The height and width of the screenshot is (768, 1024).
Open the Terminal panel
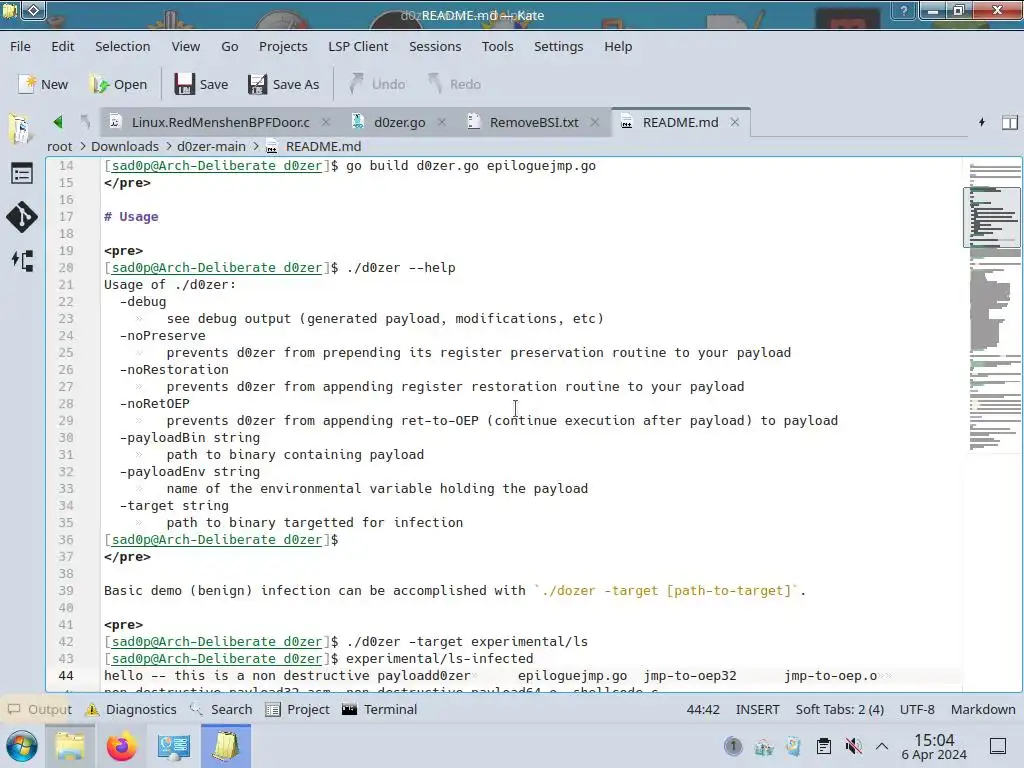coord(379,709)
